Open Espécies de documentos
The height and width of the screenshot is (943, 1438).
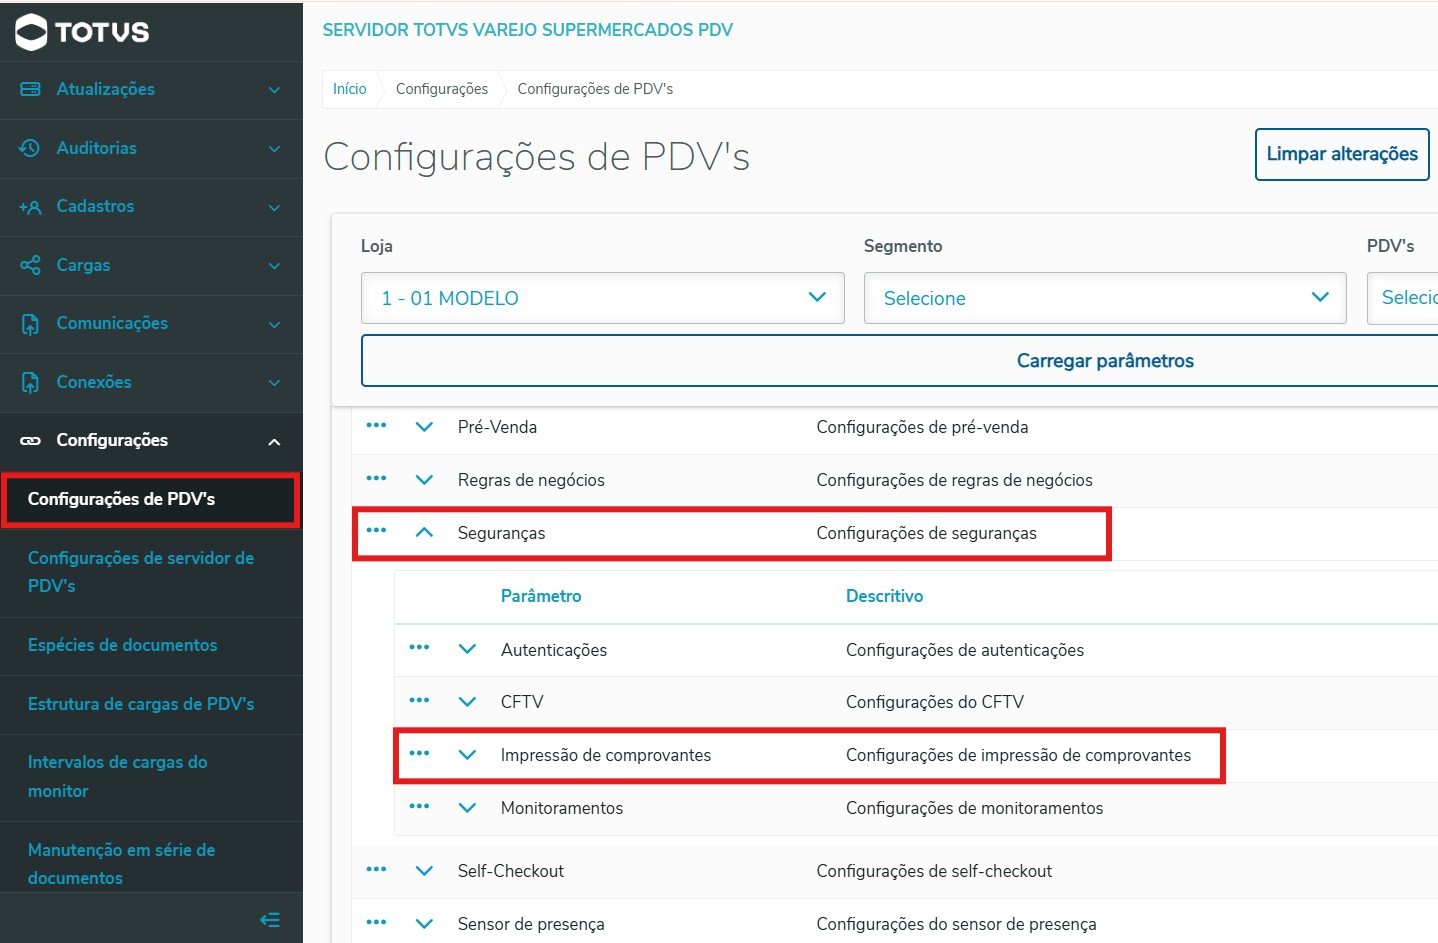(x=151, y=646)
